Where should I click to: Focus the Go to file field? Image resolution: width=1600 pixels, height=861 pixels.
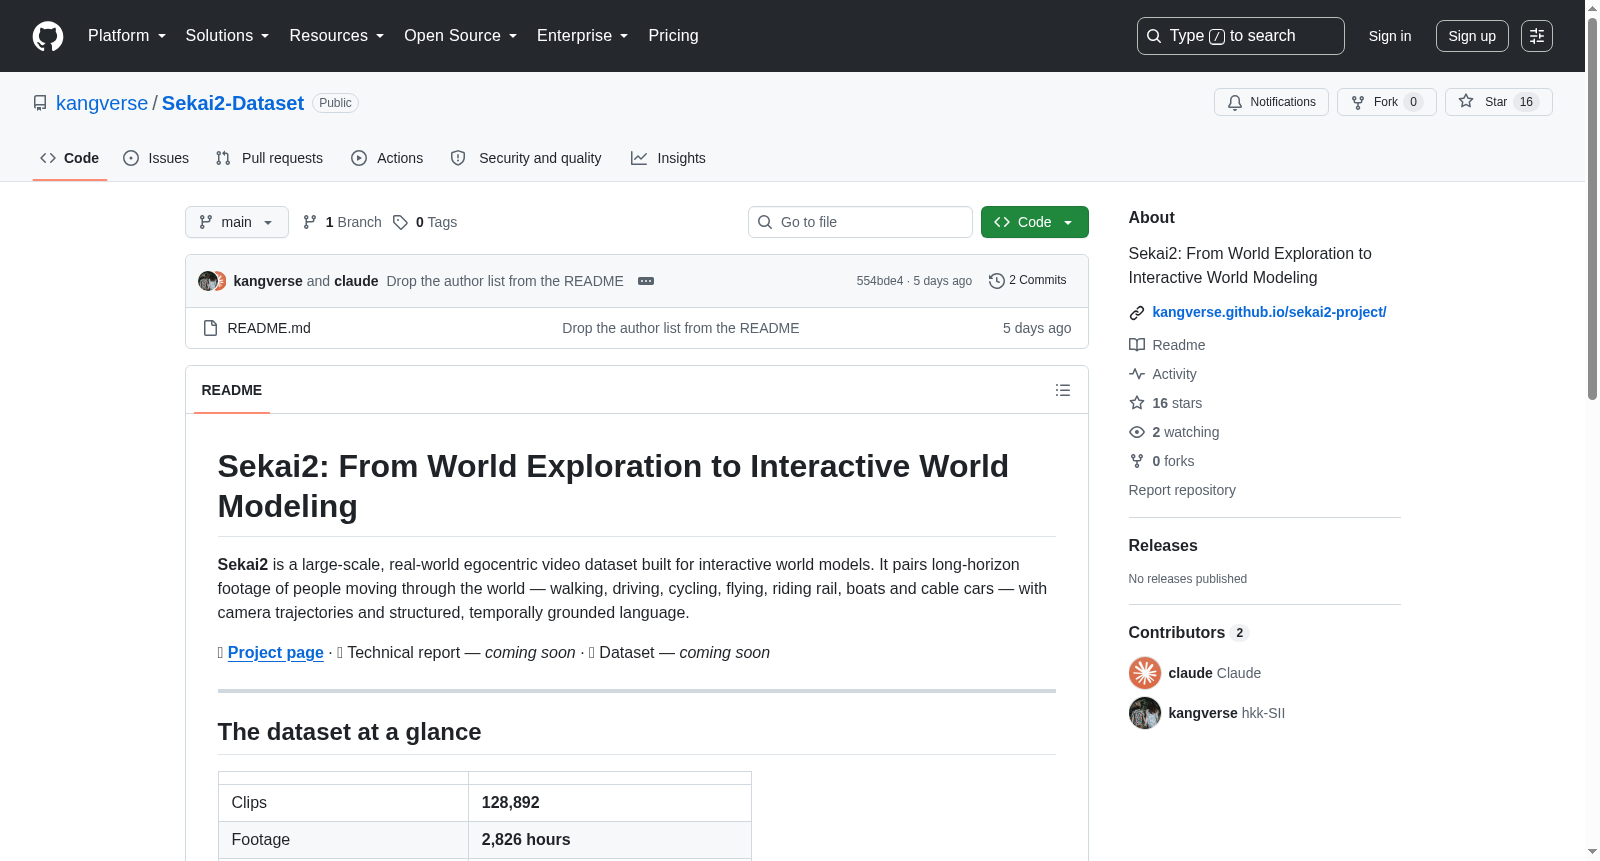860,222
